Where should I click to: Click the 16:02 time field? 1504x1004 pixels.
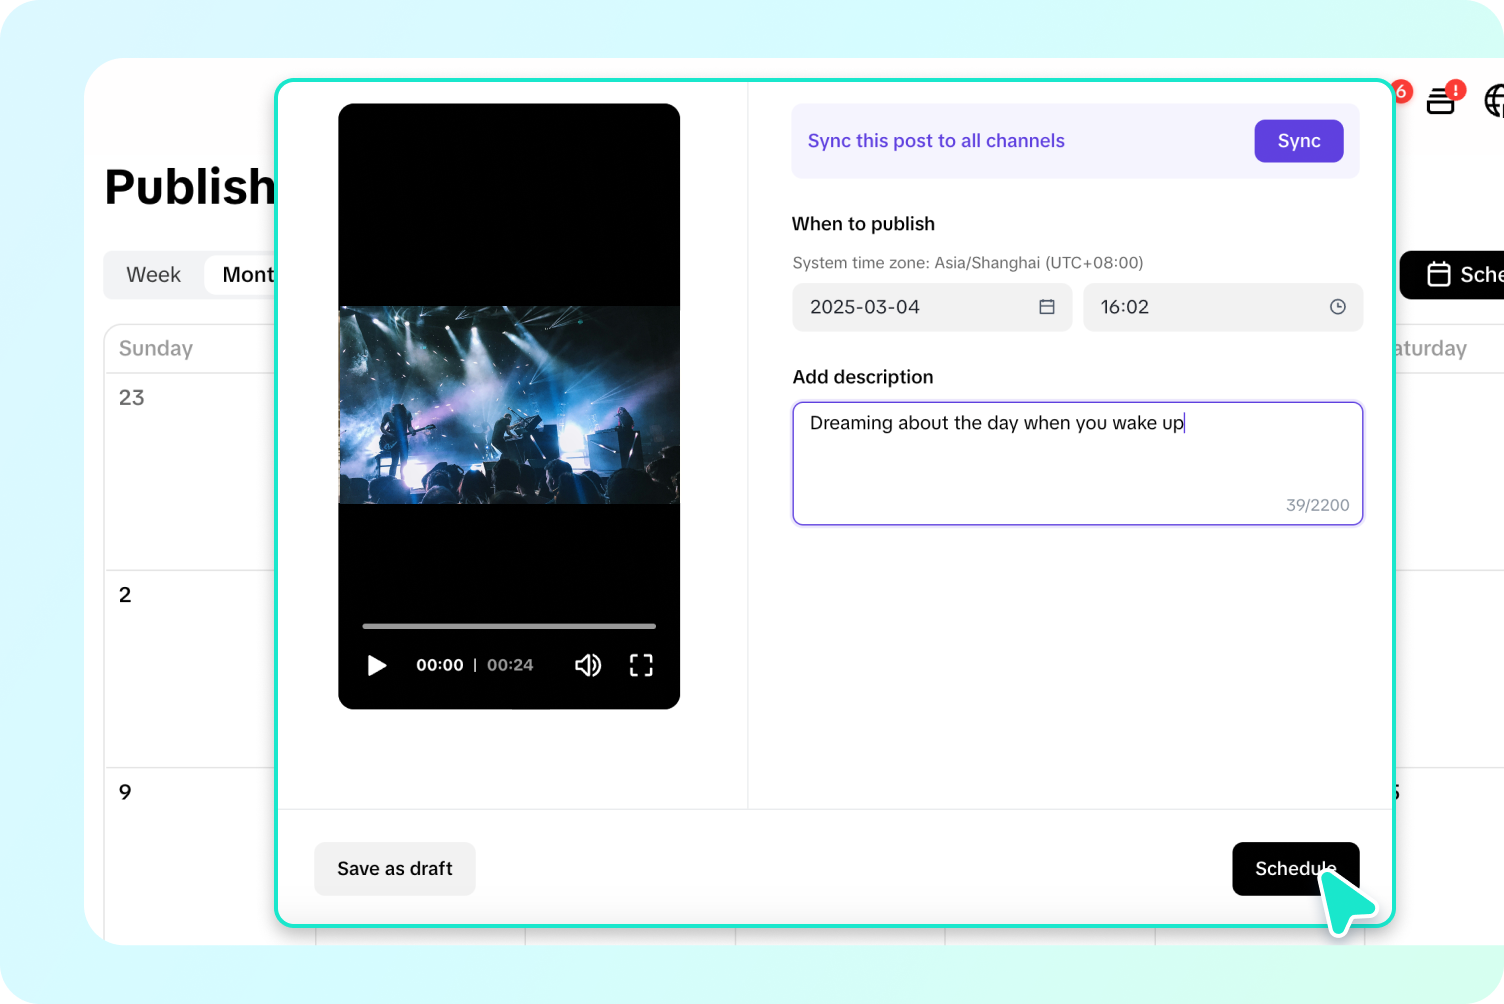tap(1223, 307)
